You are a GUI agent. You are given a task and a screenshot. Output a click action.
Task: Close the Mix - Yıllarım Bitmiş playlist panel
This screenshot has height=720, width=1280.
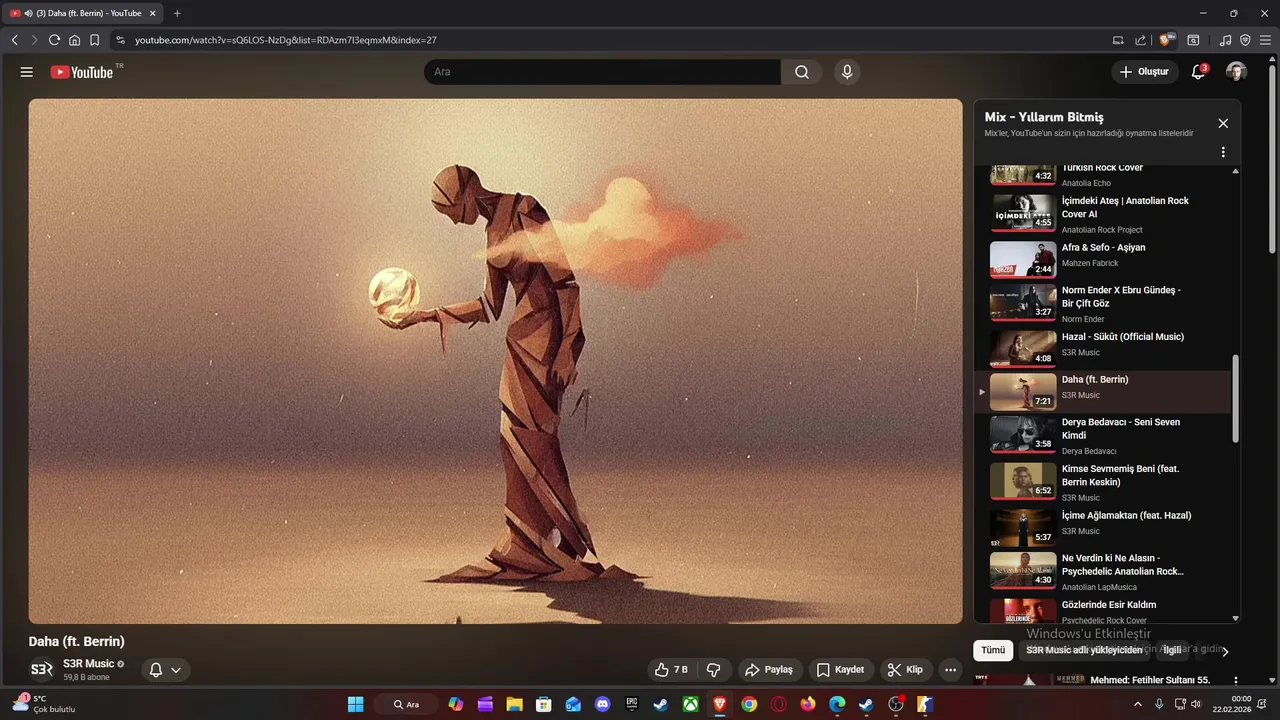coord(1223,123)
